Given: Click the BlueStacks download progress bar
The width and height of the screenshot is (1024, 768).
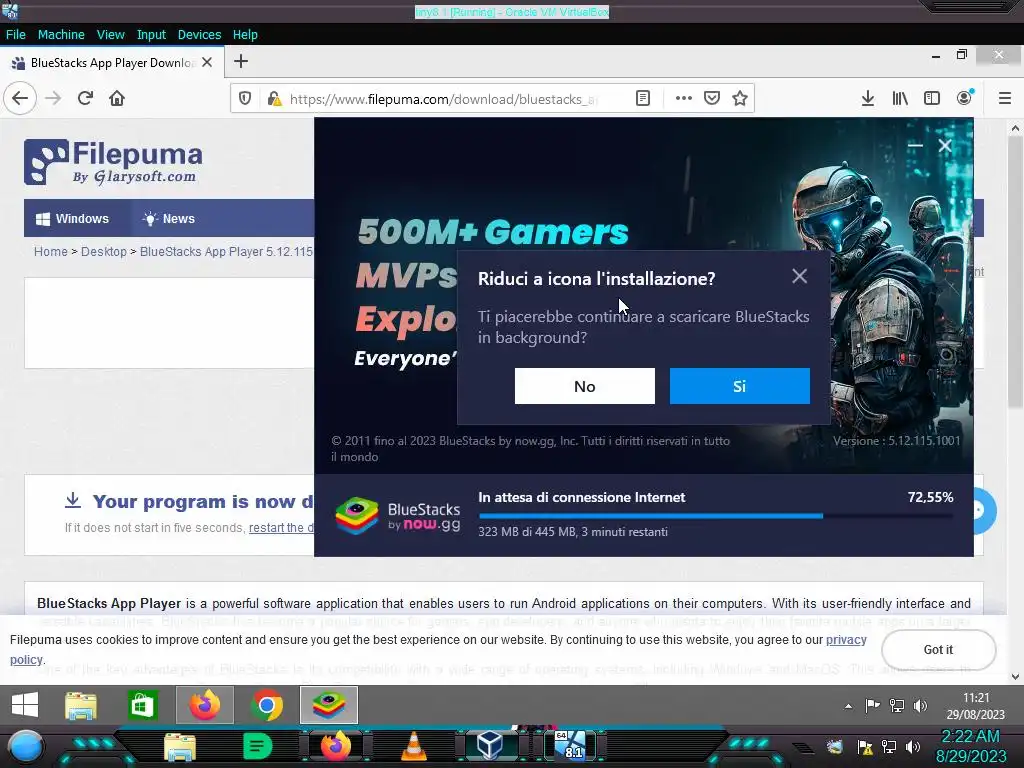Looking at the screenshot, I should click(716, 516).
